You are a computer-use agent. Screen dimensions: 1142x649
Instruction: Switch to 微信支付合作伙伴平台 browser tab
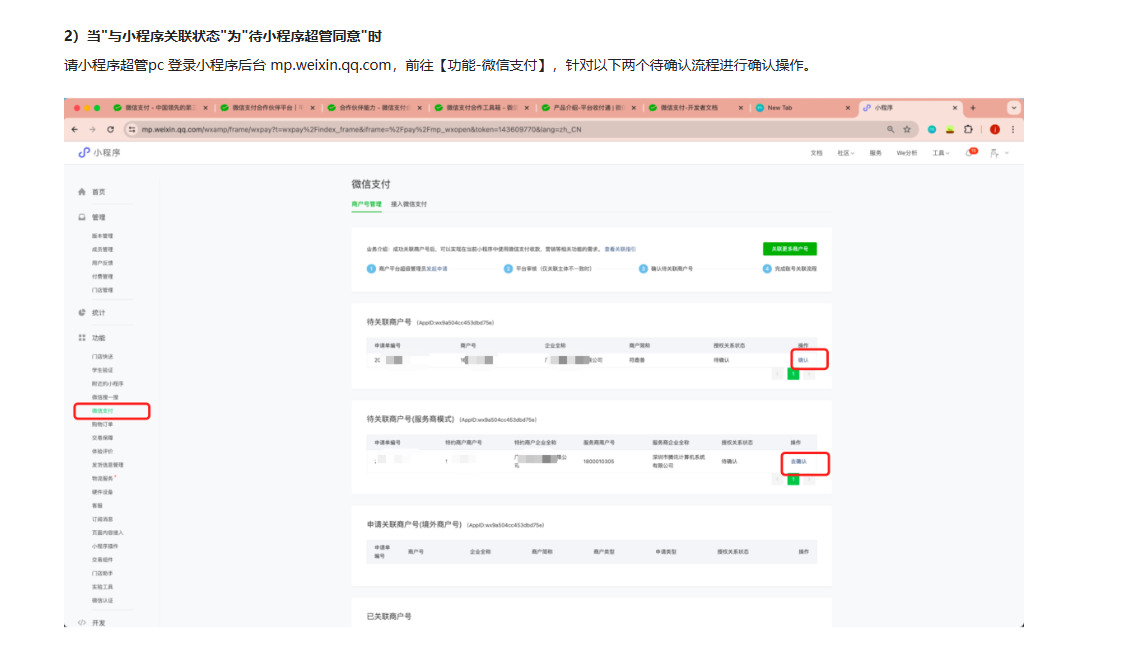point(267,108)
